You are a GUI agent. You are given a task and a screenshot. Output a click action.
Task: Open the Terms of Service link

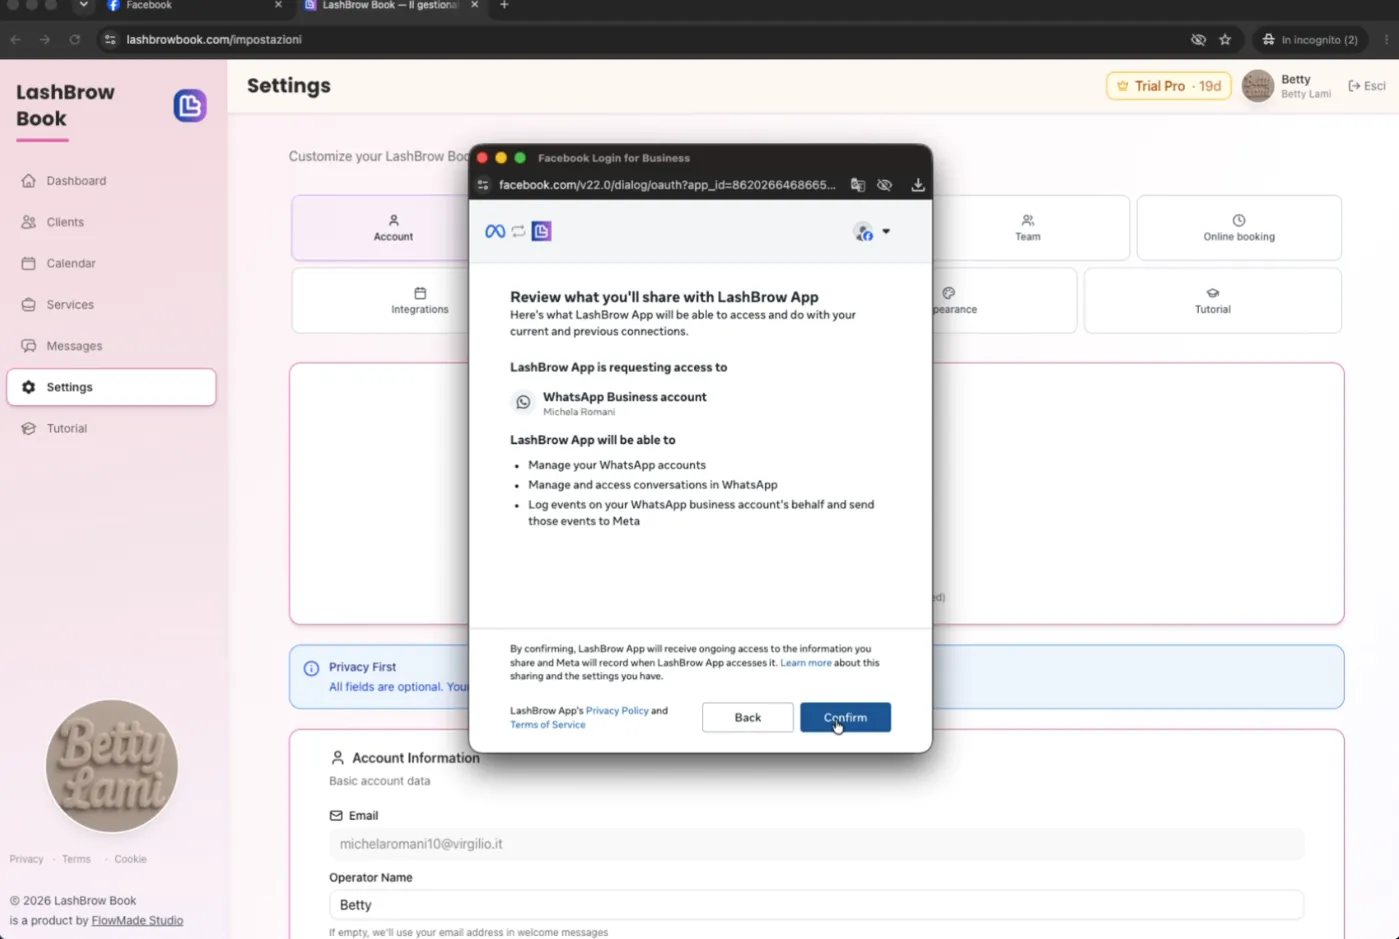tap(548, 724)
